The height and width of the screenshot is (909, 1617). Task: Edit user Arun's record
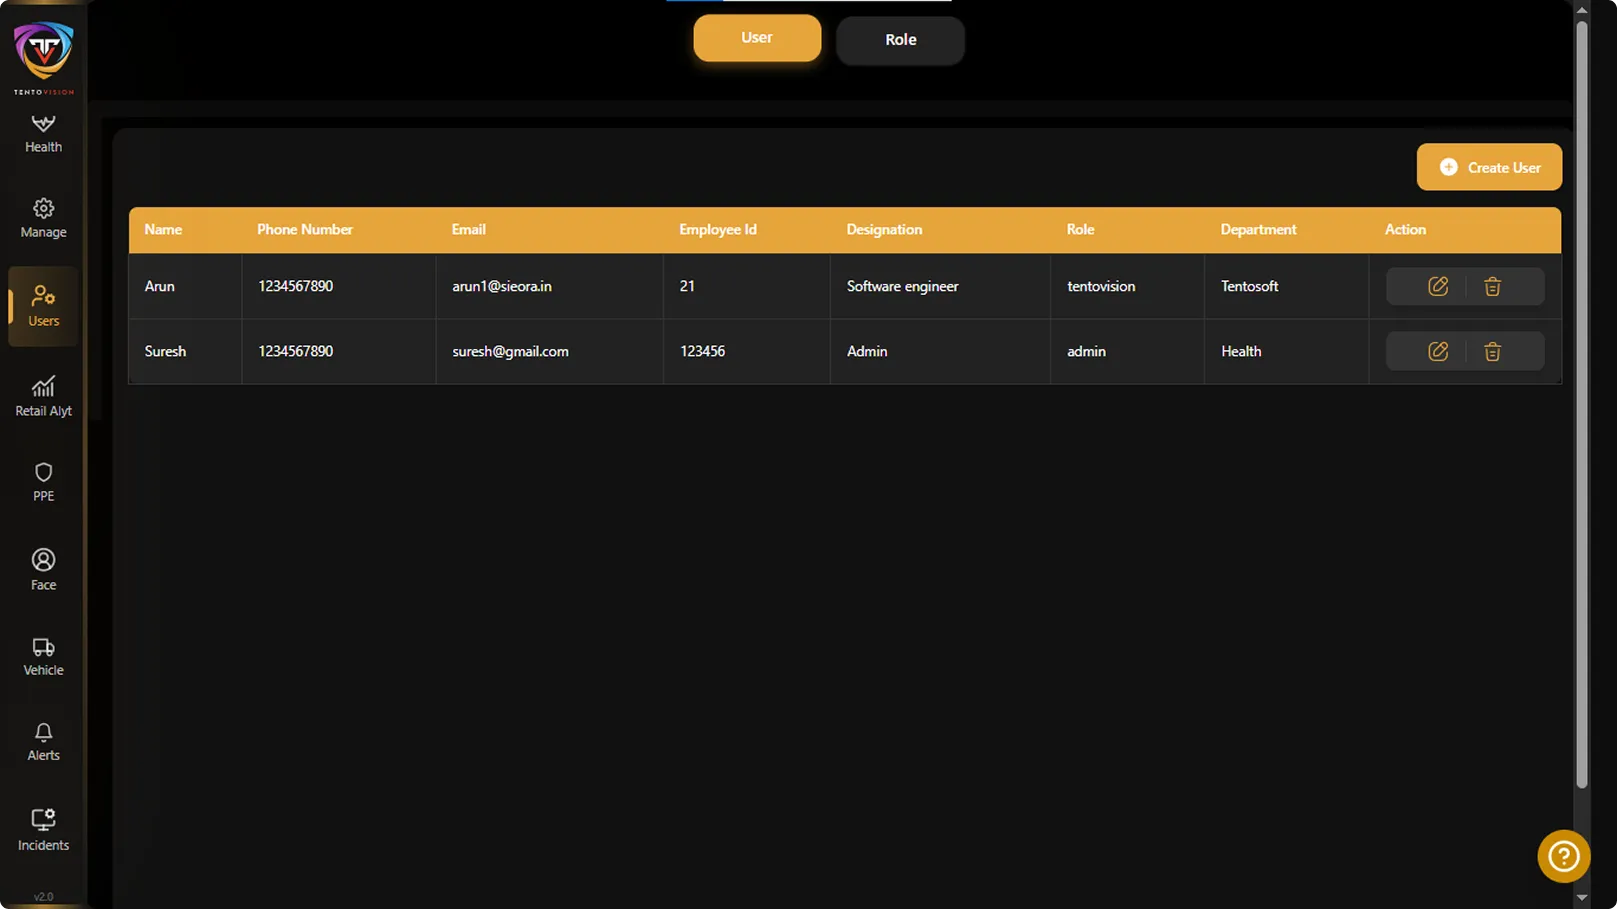click(1437, 286)
